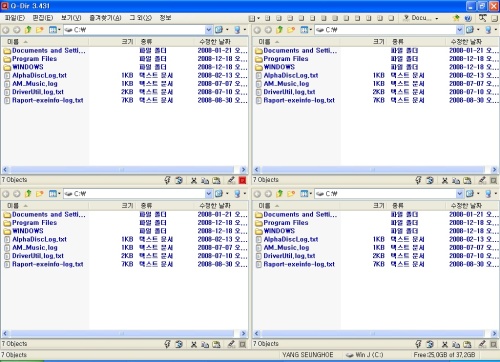Sort by 수정한 날짜 column in bottom-right pane
Screen dimensions: 500x362
[472, 206]
